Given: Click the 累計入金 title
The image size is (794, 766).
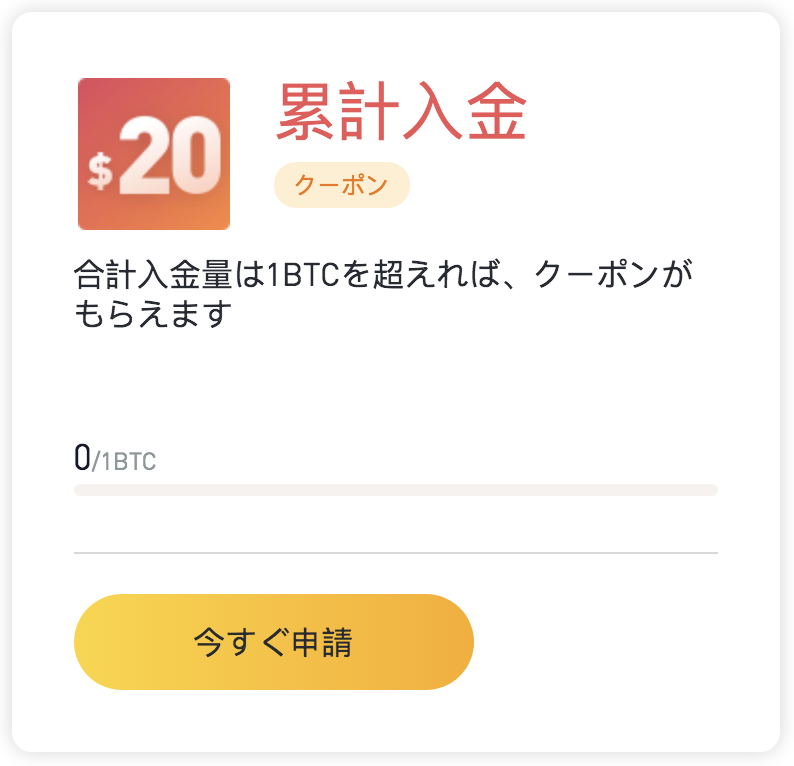Looking at the screenshot, I should 402,110.
